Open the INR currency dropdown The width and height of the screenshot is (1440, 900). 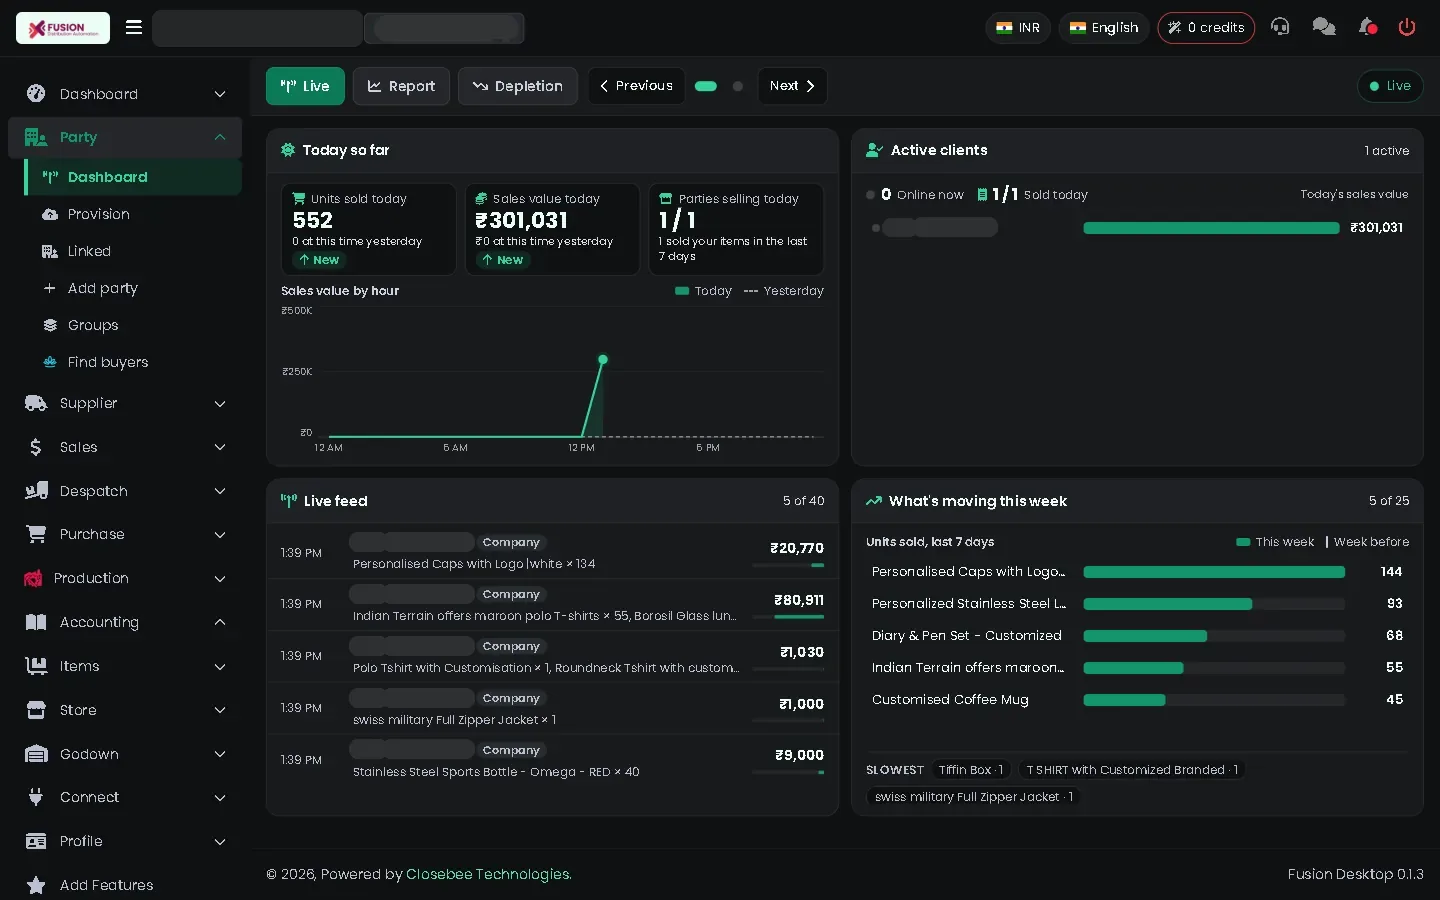1018,28
